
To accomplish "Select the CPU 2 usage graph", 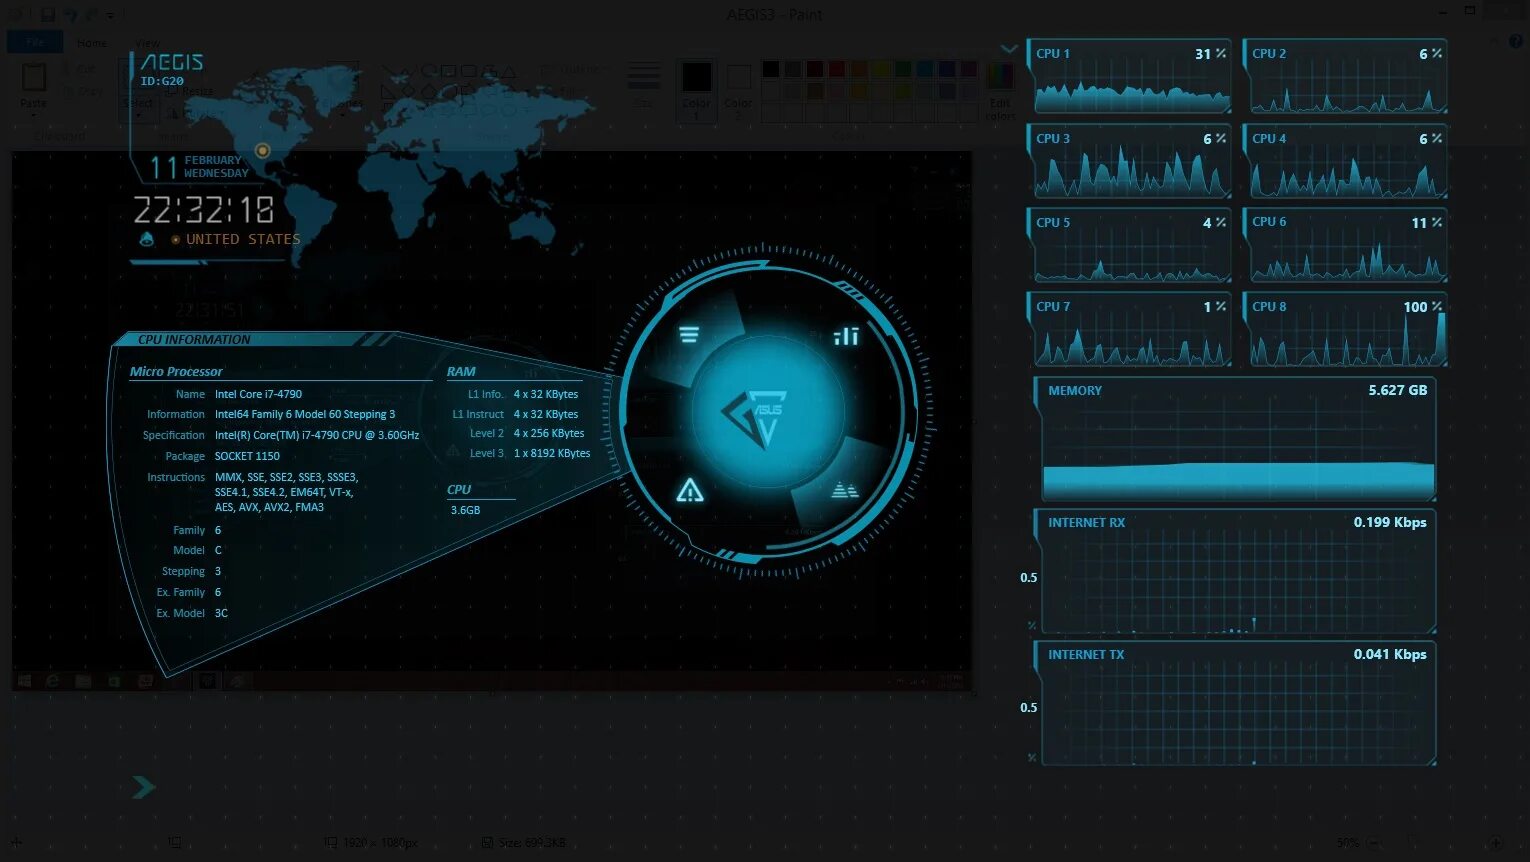I will [x=1346, y=77].
